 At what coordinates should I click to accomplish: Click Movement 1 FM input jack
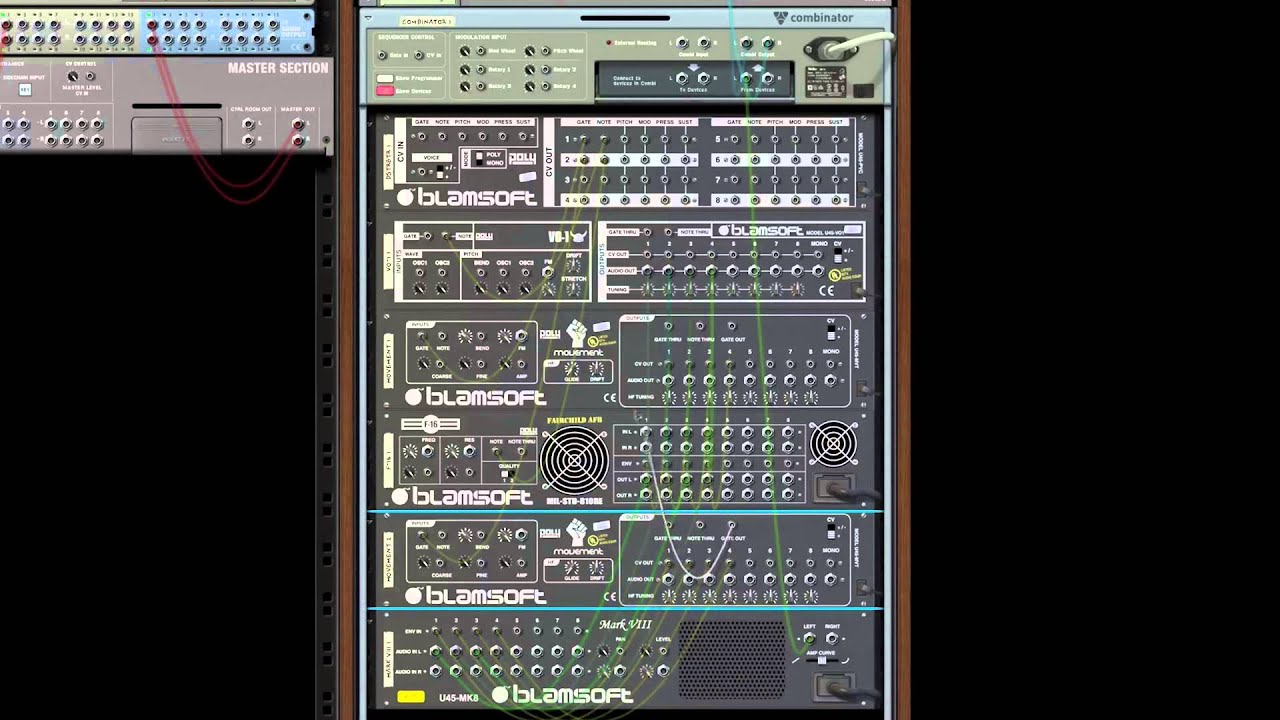[x=521, y=338]
